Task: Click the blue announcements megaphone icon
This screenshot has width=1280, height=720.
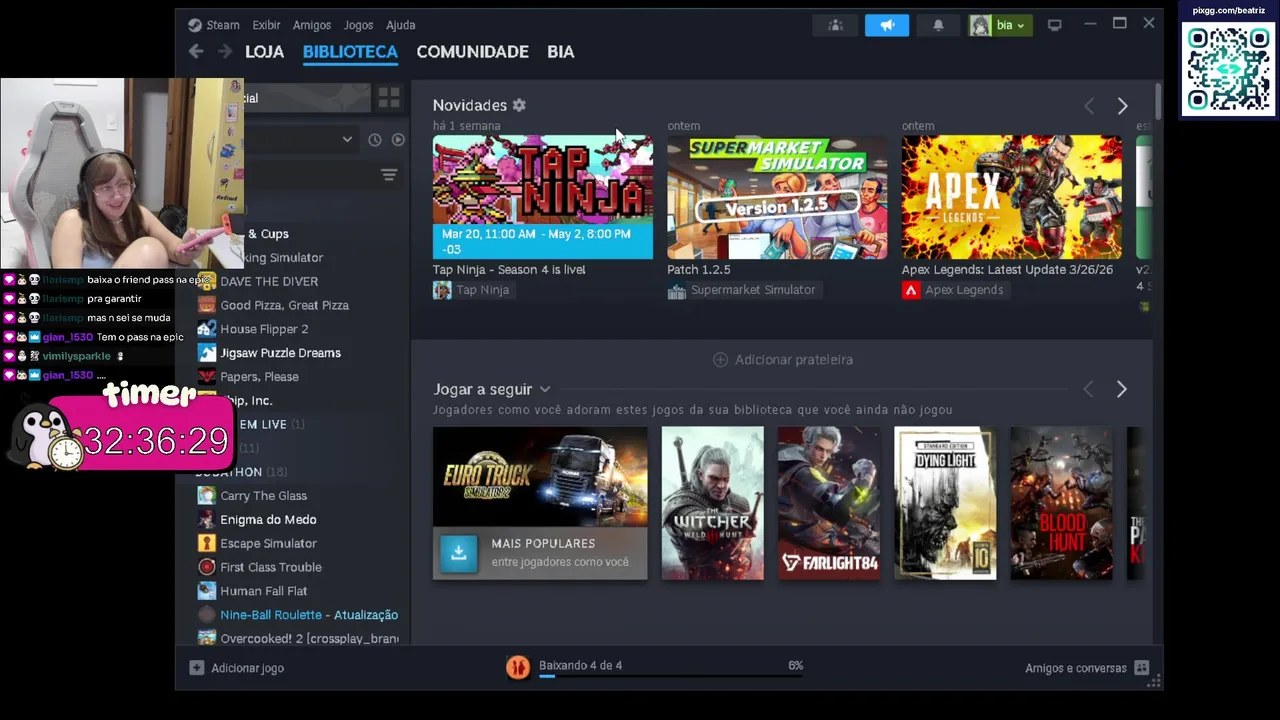Action: click(x=887, y=25)
